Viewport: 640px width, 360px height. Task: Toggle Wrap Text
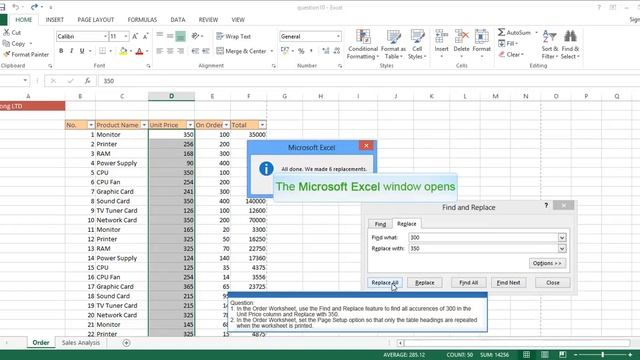(x=233, y=36)
